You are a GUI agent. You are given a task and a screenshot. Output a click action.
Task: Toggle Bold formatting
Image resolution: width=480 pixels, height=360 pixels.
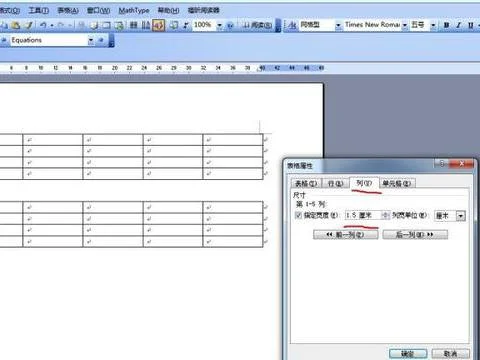[447, 25]
